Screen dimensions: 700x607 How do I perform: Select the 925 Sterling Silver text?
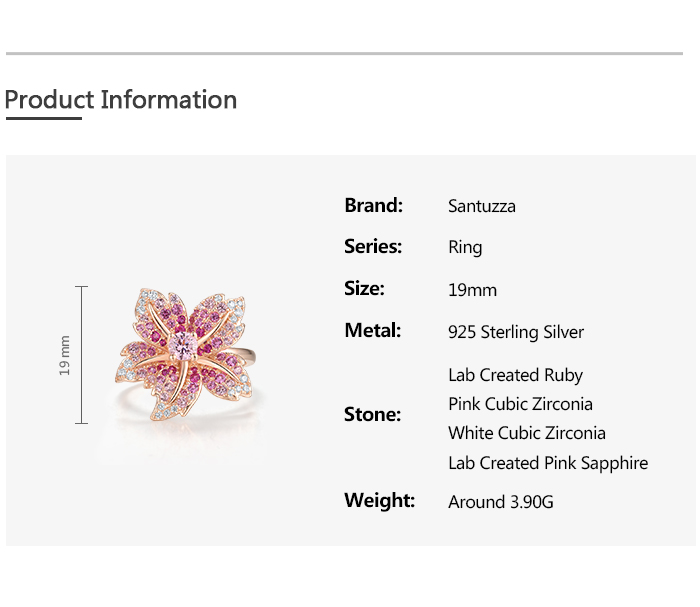pyautogui.click(x=516, y=332)
